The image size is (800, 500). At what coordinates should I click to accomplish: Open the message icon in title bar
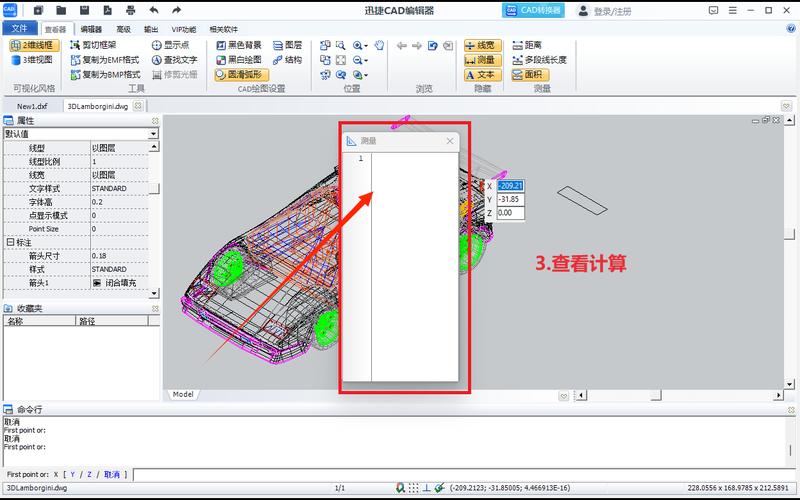[713, 10]
